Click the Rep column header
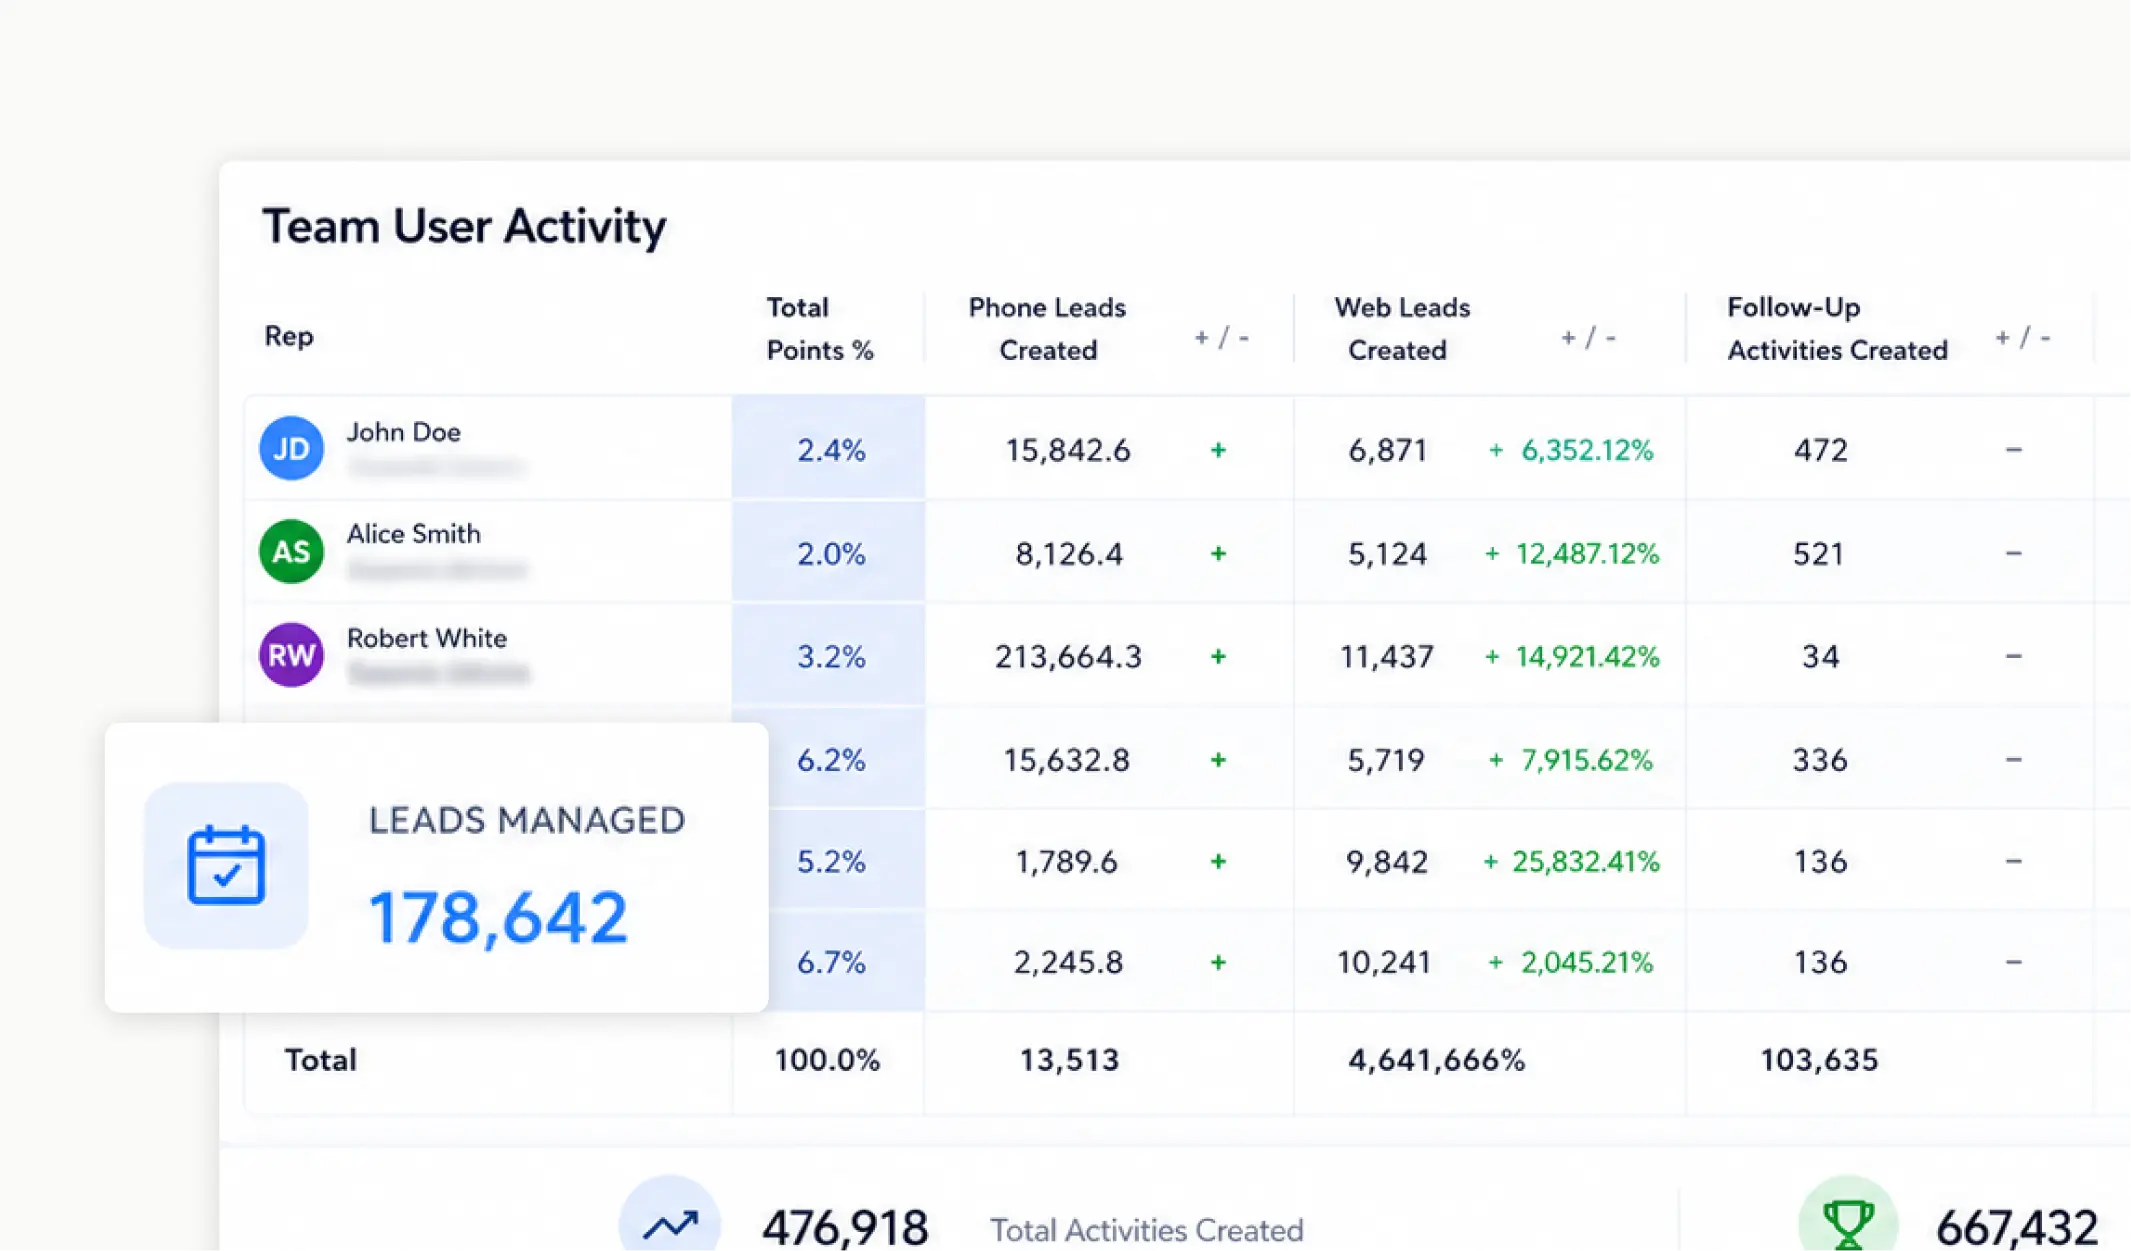This screenshot has width=2131, height=1251. [x=289, y=336]
